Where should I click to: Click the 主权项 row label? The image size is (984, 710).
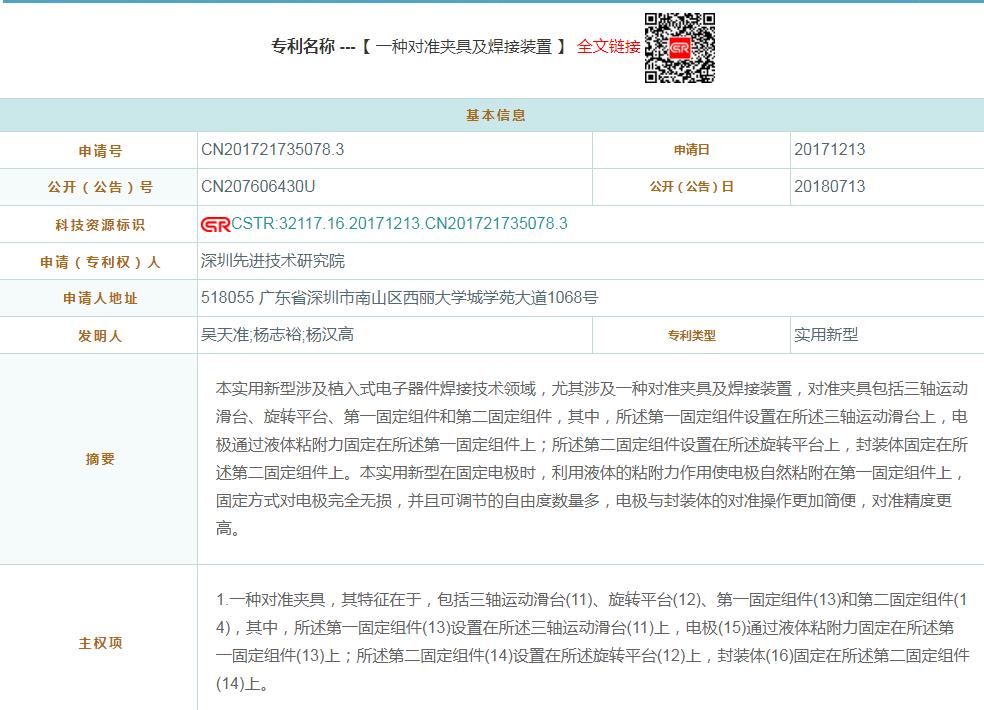pos(99,643)
